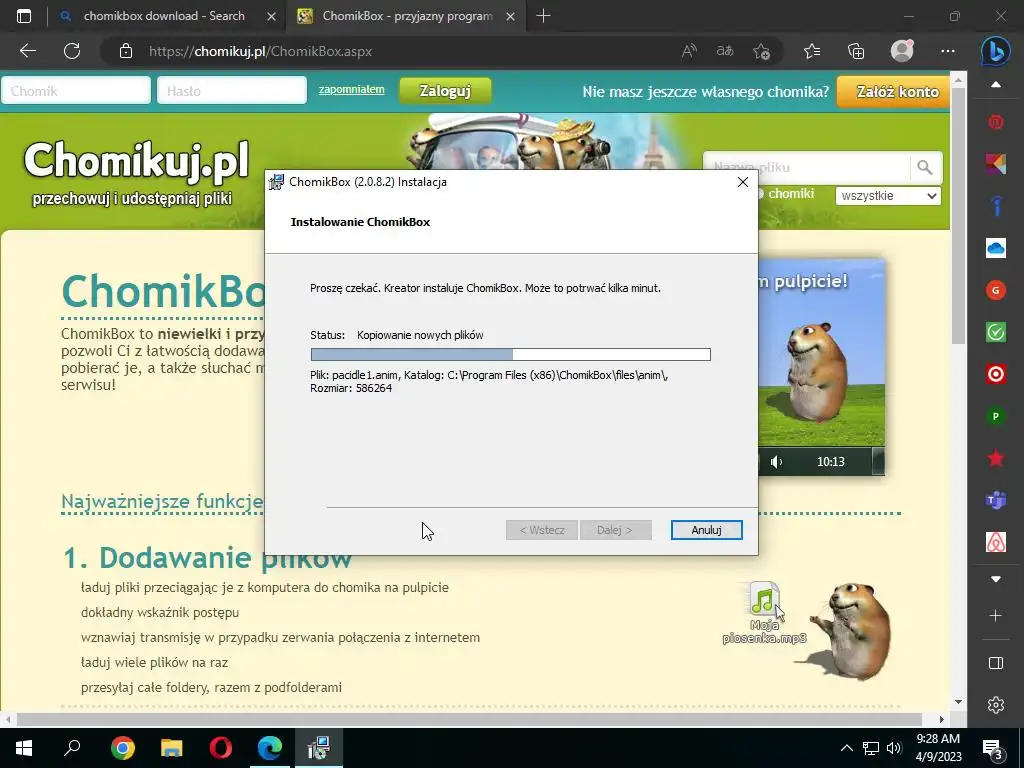
Task: Open sidebar settings gear icon
Action: pyautogui.click(x=995, y=705)
